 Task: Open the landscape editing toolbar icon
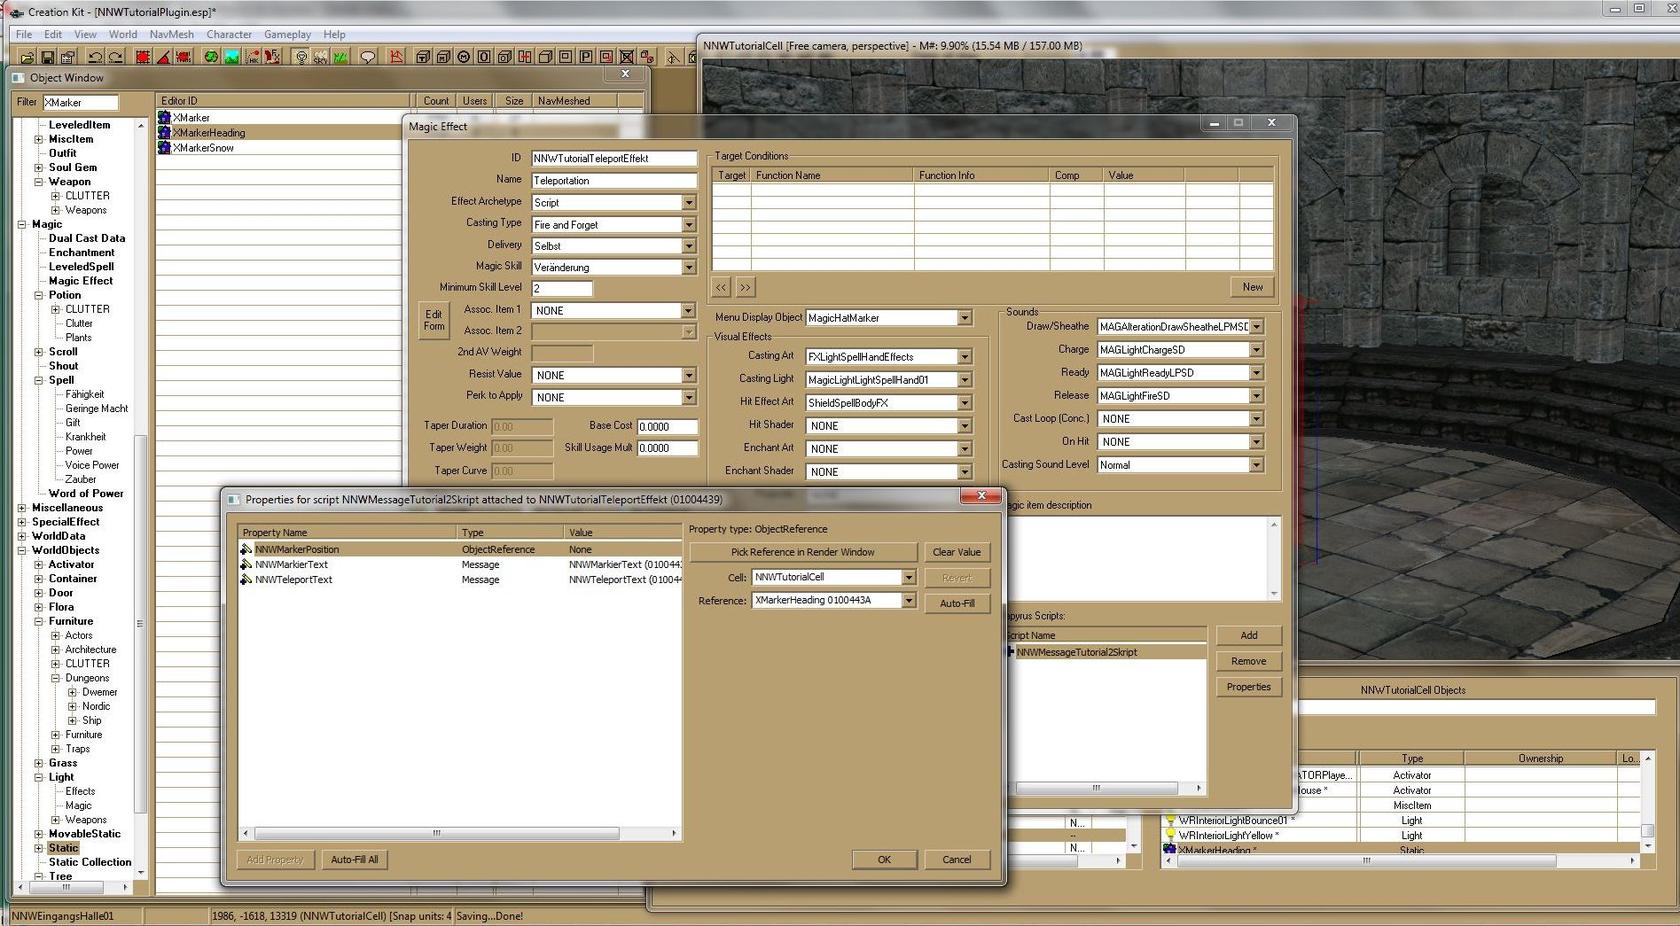tap(232, 57)
